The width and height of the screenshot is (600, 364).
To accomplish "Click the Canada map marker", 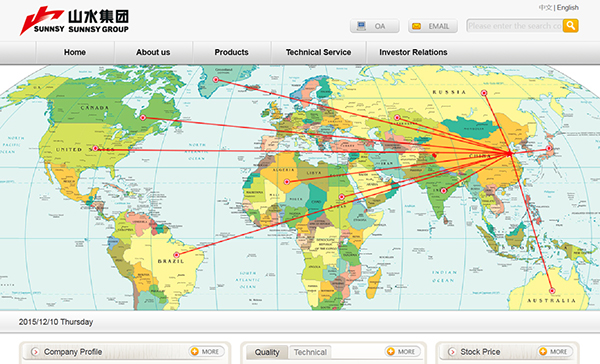I will click(143, 118).
